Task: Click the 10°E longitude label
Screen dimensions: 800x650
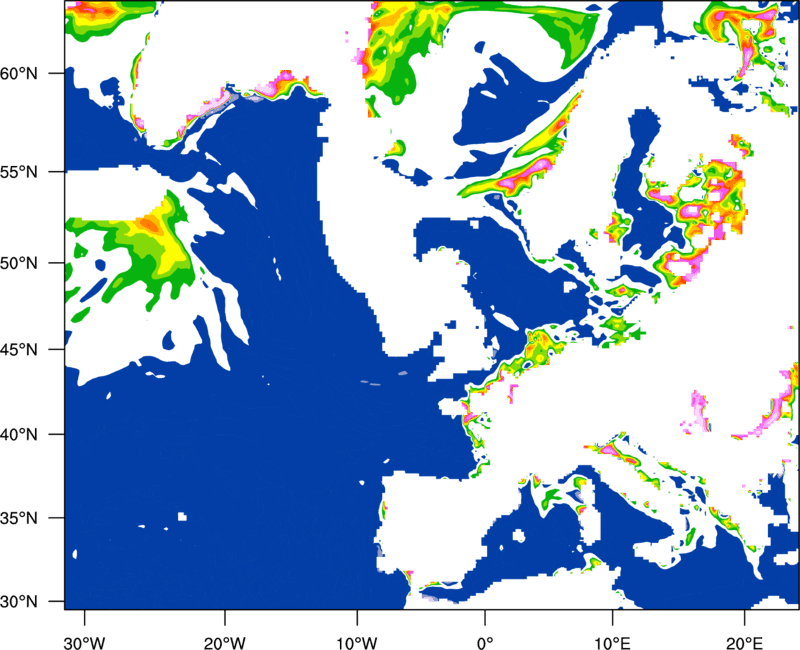Action: [x=613, y=643]
